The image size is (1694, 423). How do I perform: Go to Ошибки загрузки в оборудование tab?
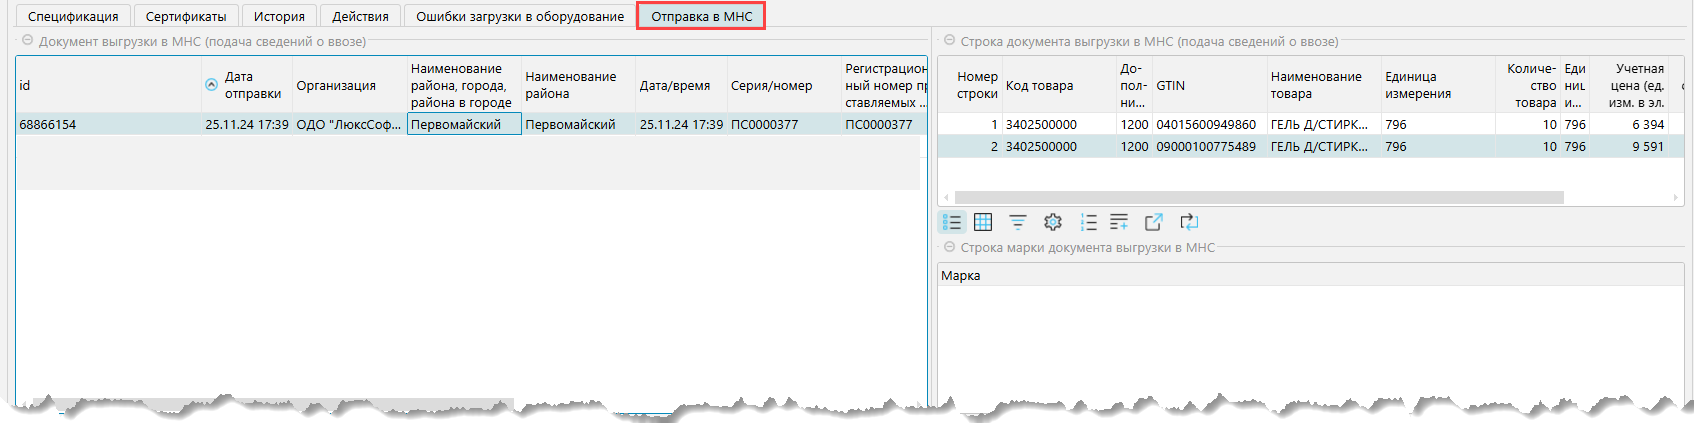click(519, 16)
